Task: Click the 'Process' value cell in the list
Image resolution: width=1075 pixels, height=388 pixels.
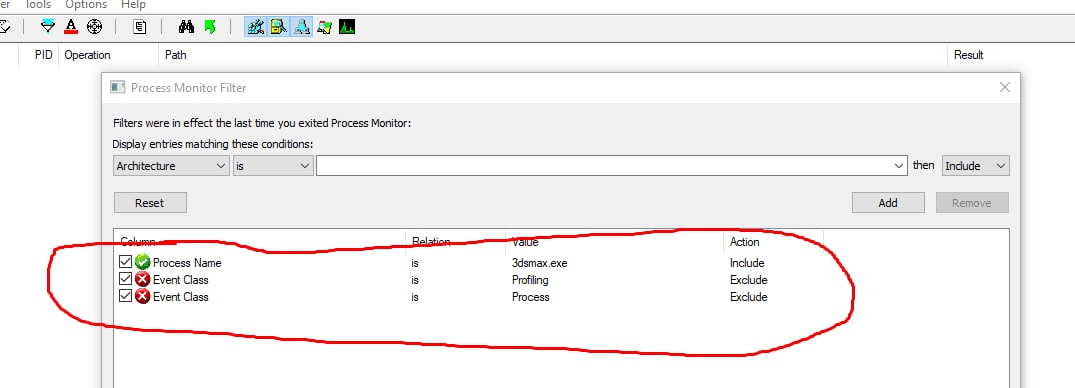Action: (x=531, y=297)
